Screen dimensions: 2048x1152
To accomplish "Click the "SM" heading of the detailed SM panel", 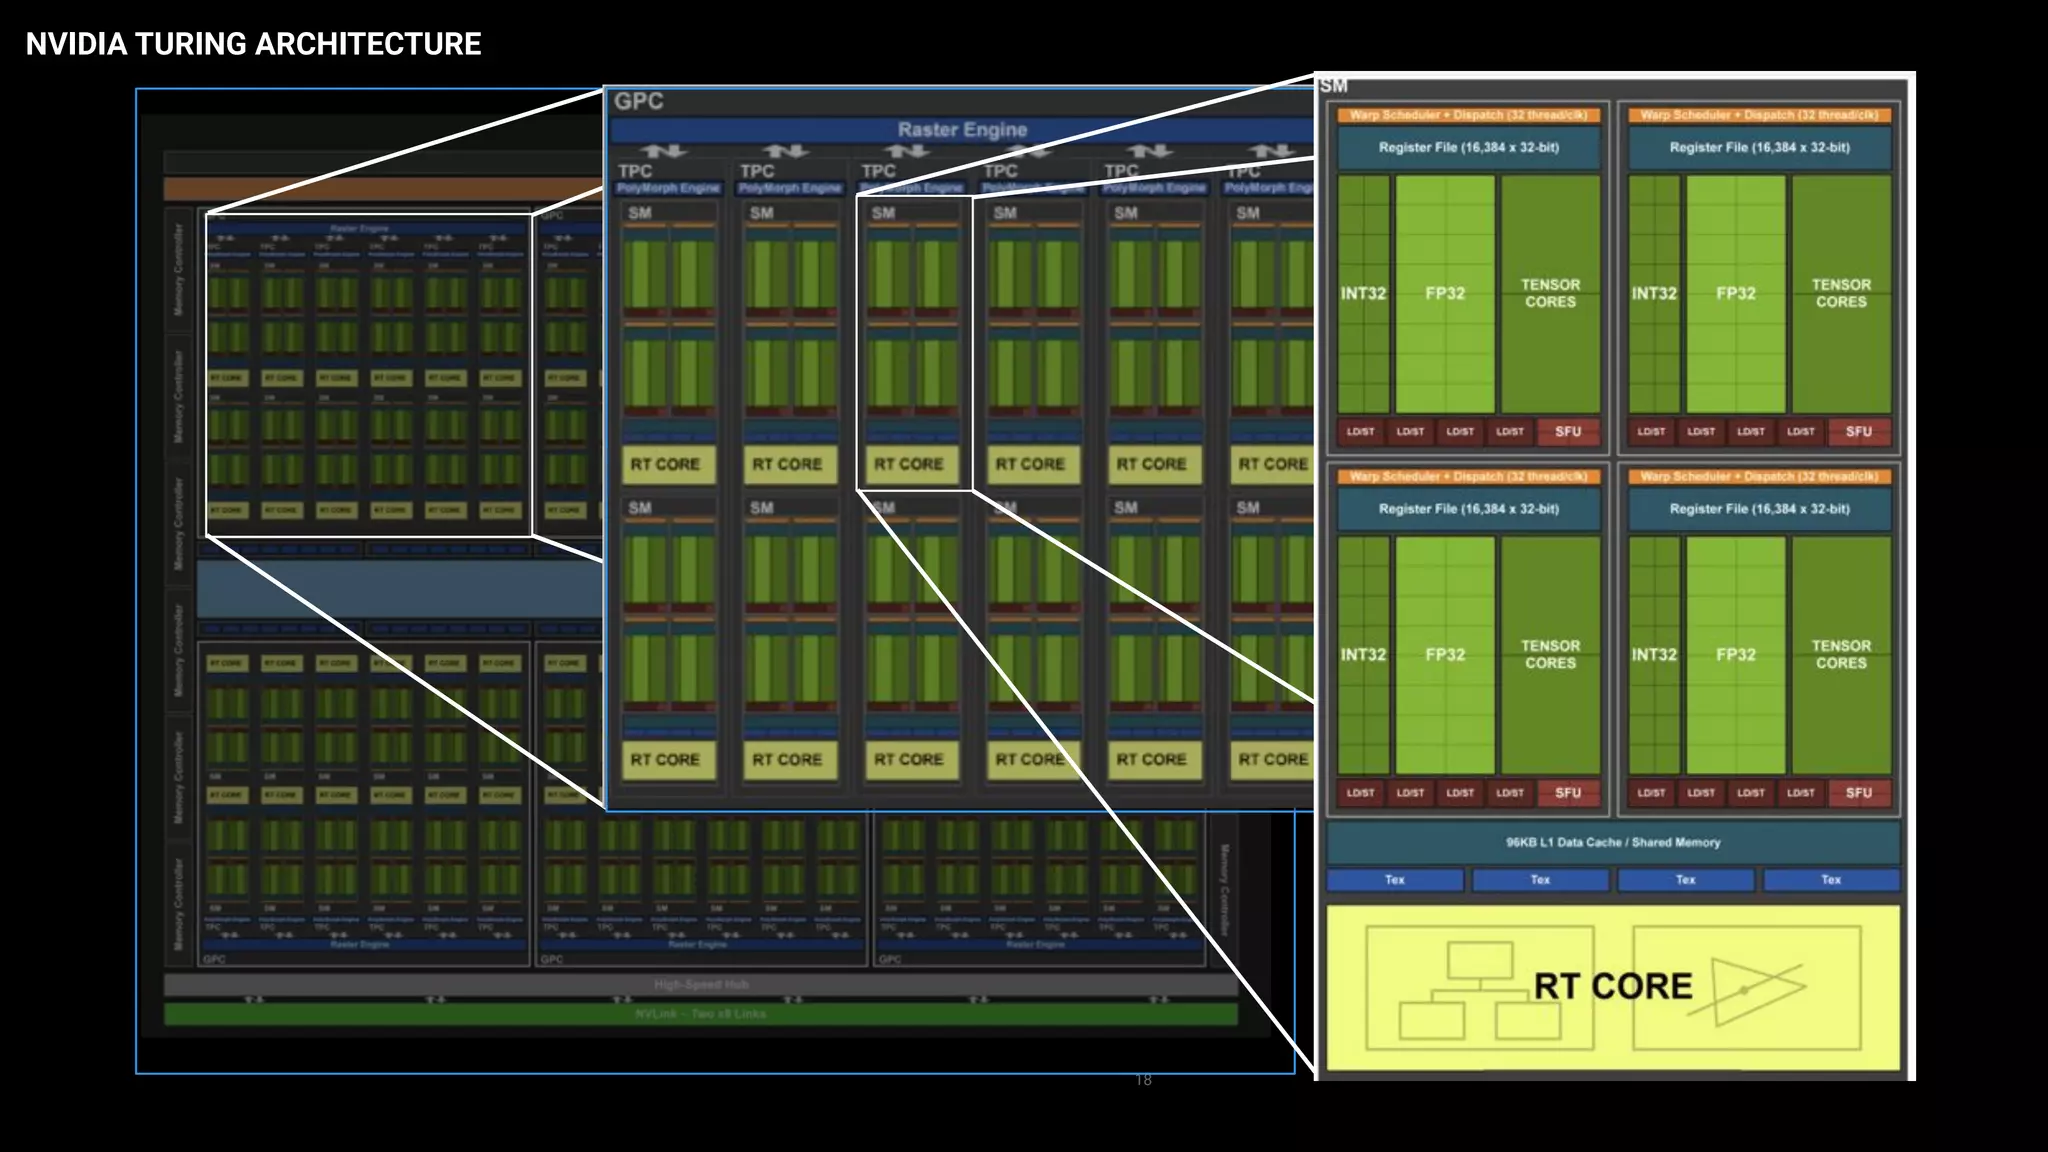I will coord(1334,86).
